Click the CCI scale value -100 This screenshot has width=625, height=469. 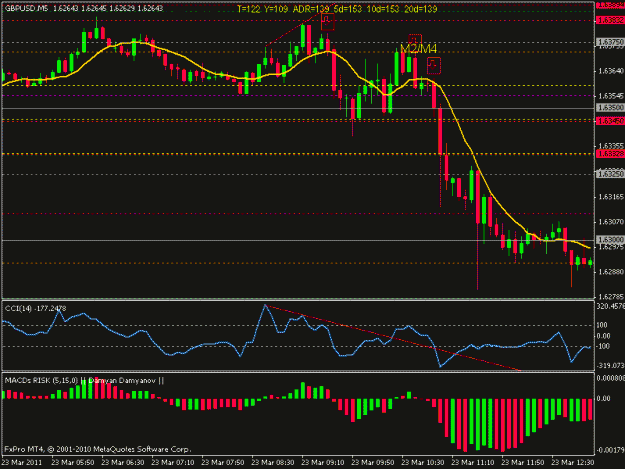click(603, 346)
